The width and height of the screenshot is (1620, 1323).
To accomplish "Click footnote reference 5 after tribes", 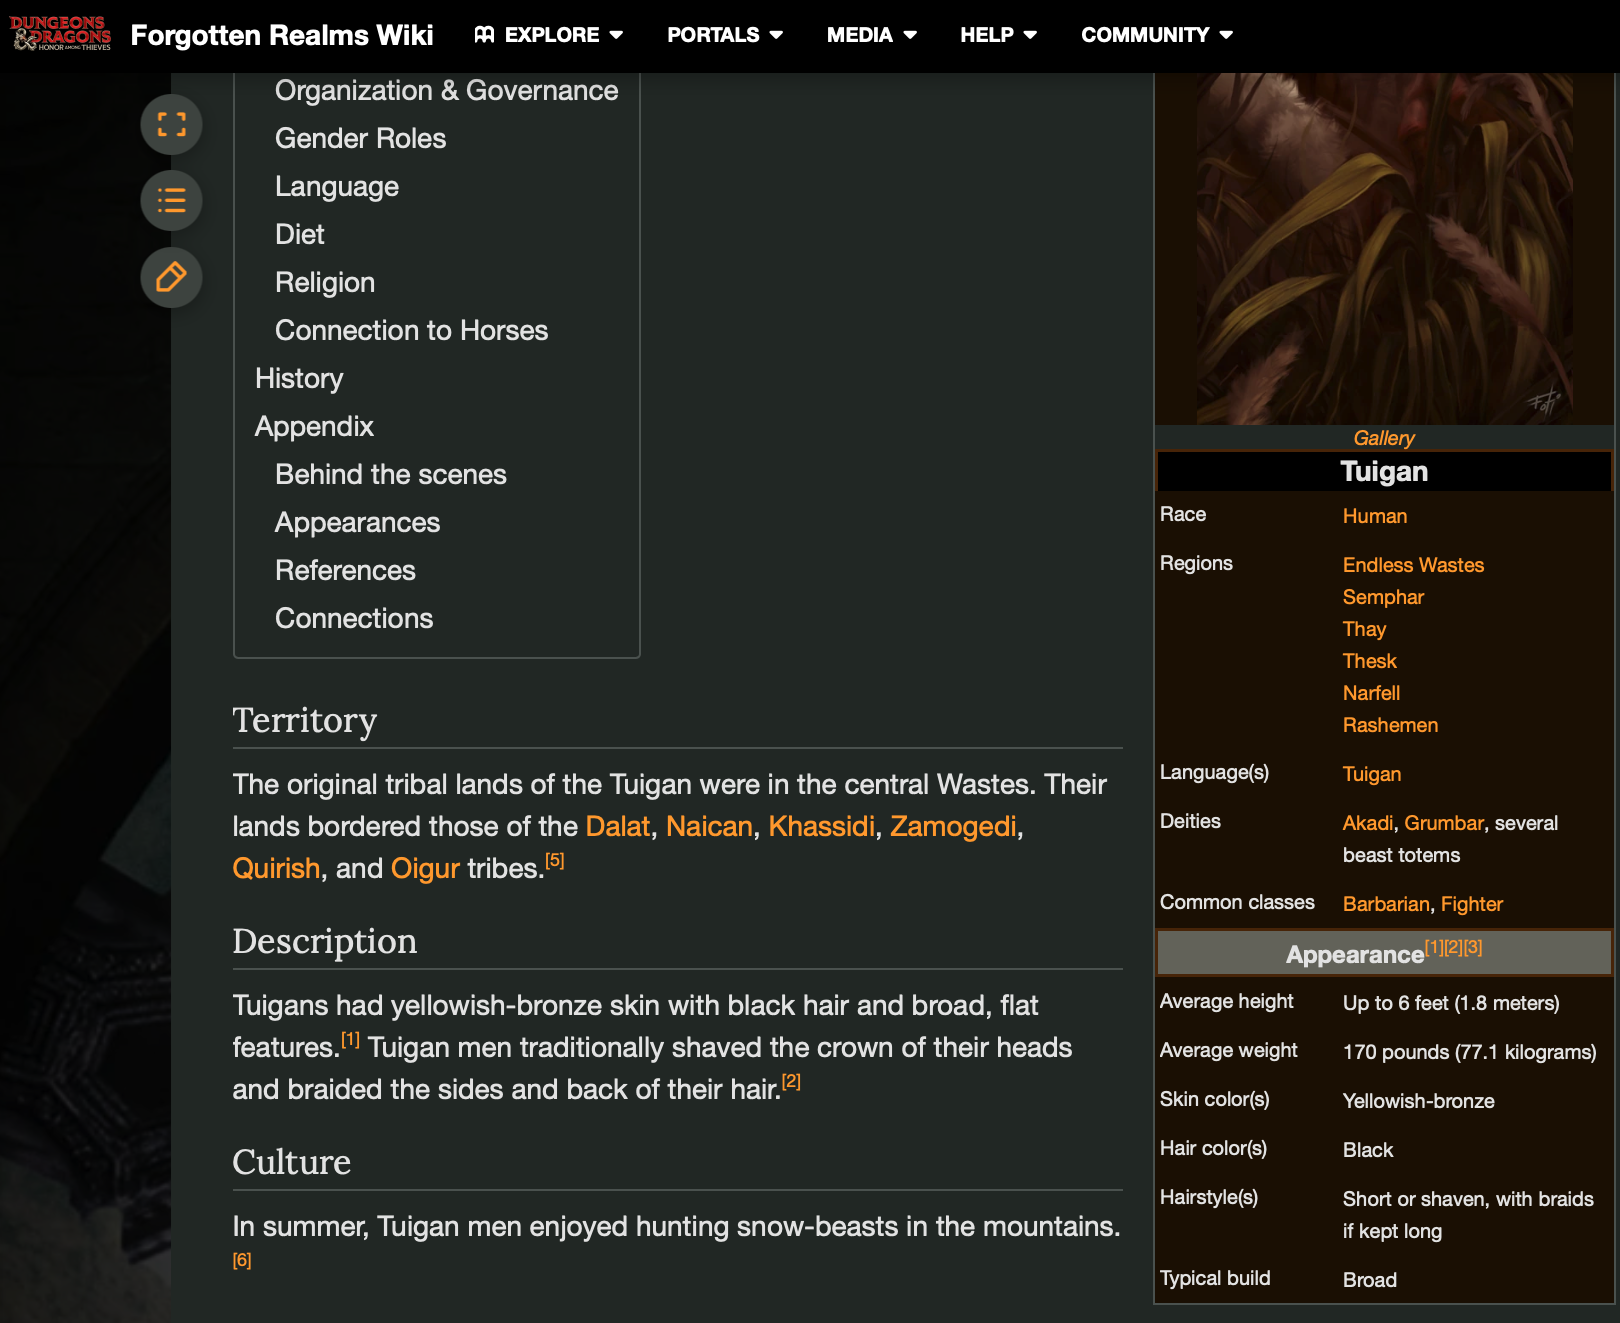I will (555, 861).
